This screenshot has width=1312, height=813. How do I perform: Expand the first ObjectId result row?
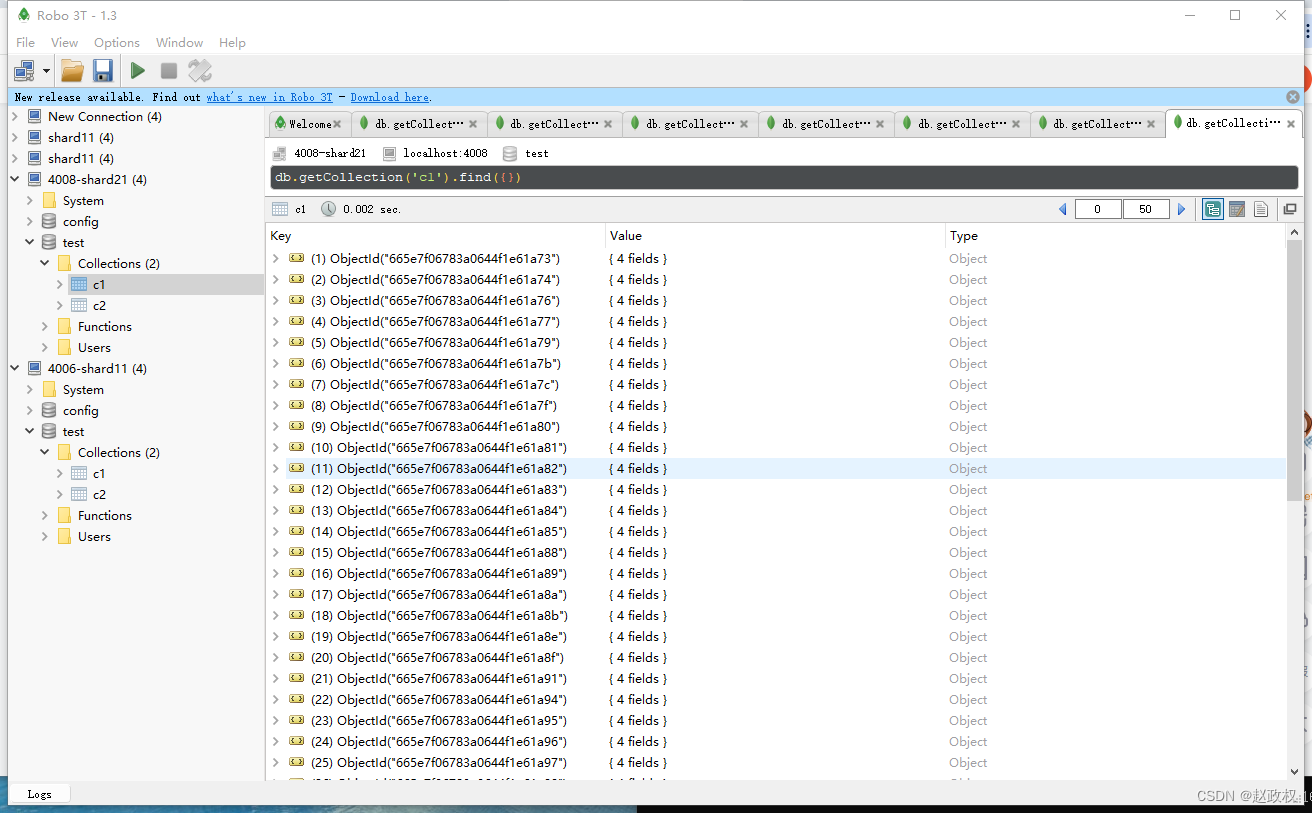coord(275,258)
